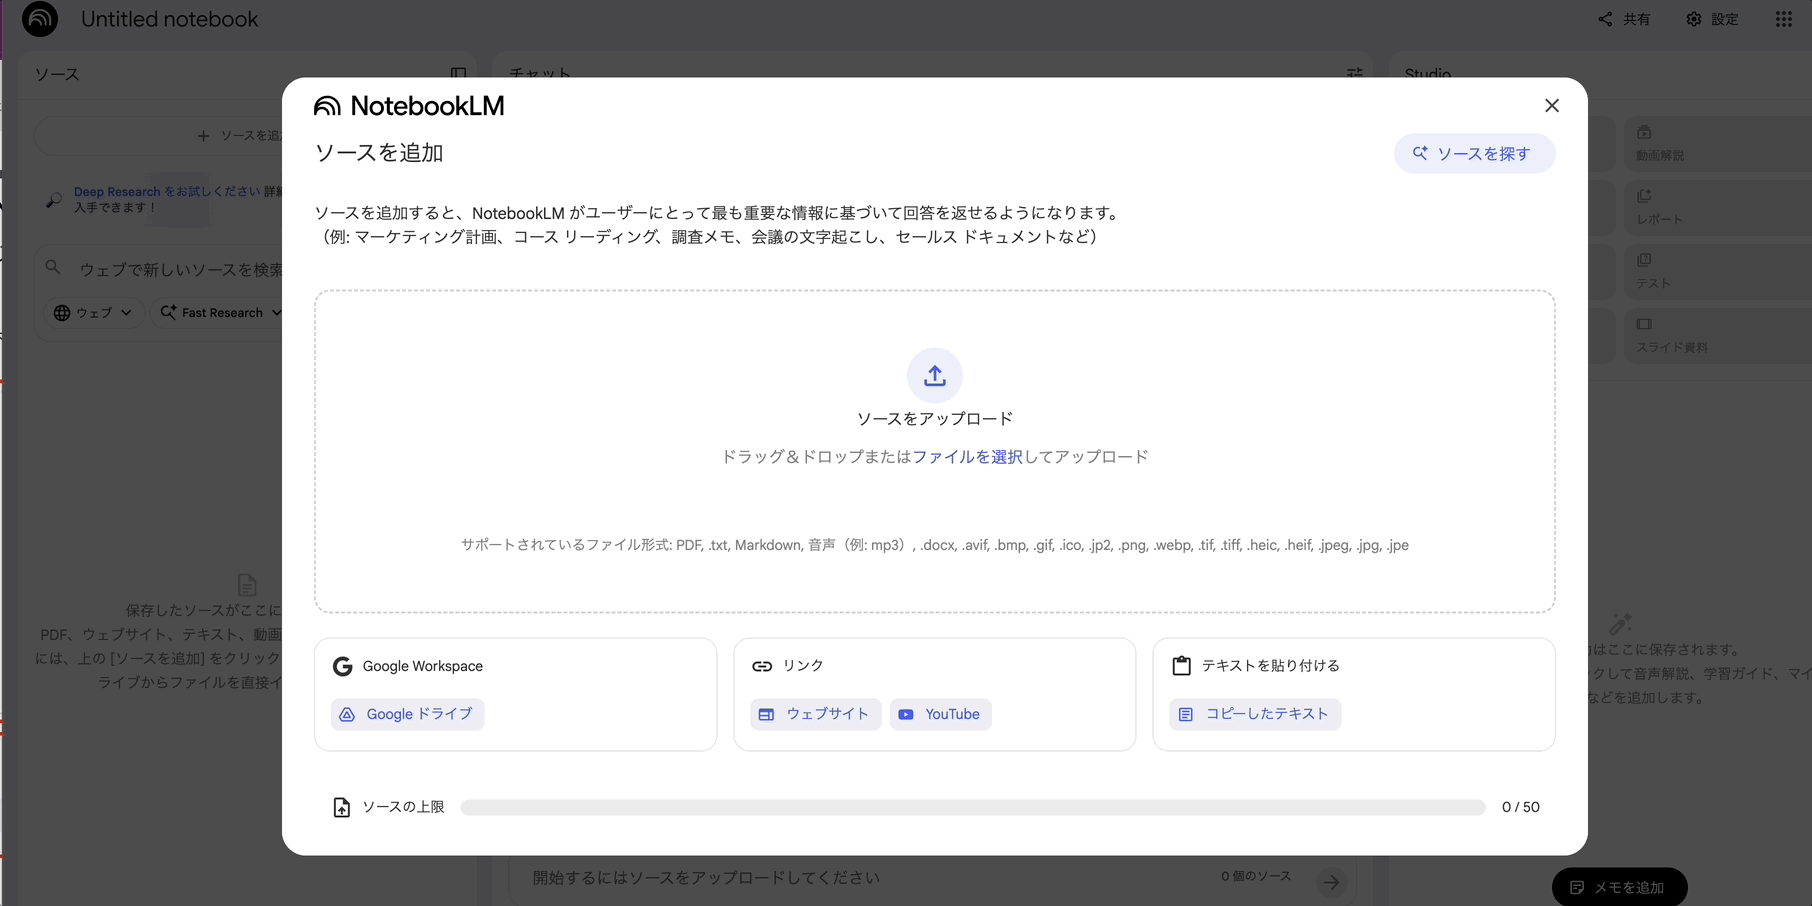The height and width of the screenshot is (906, 1812).
Task: Open the Google apps grid icon
Action: [1783, 19]
